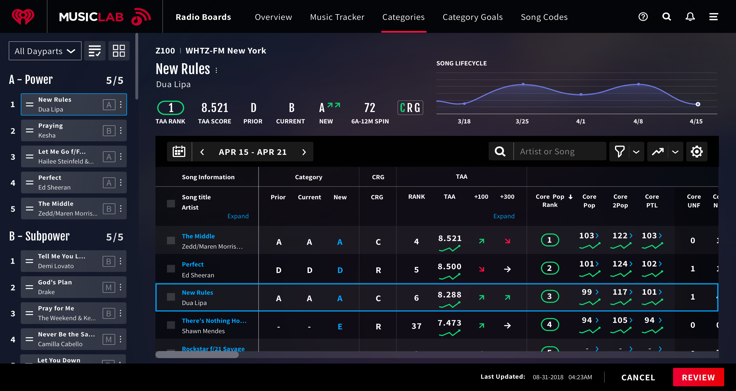The height and width of the screenshot is (391, 736).
Task: Click TAA trend sparkline for The Middle
Action: [x=449, y=249]
